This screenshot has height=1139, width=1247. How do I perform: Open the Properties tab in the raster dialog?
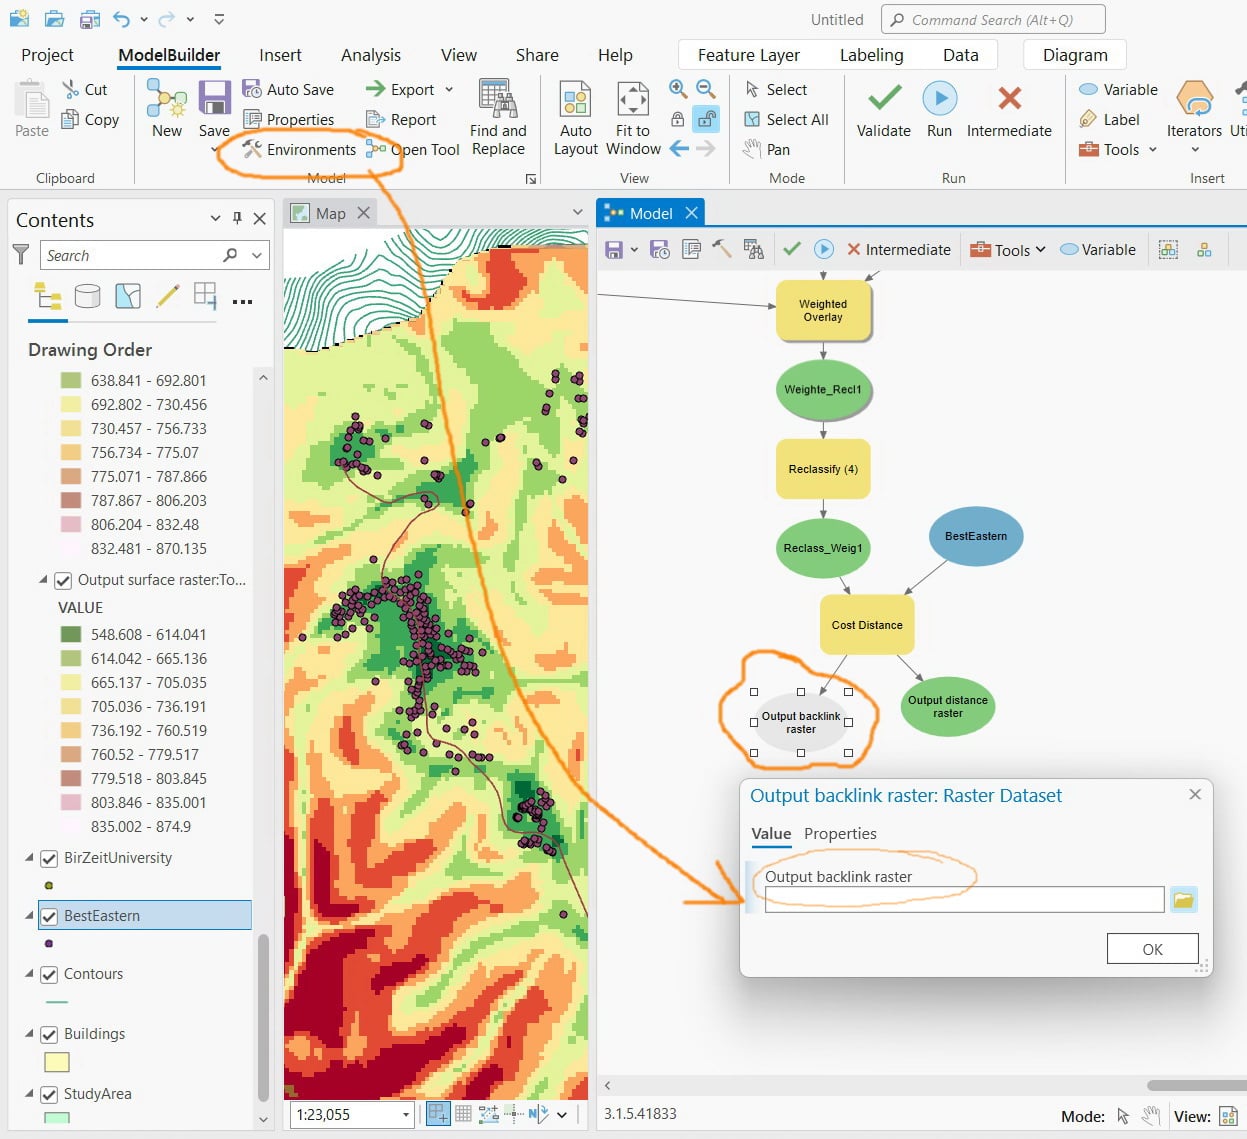(840, 833)
